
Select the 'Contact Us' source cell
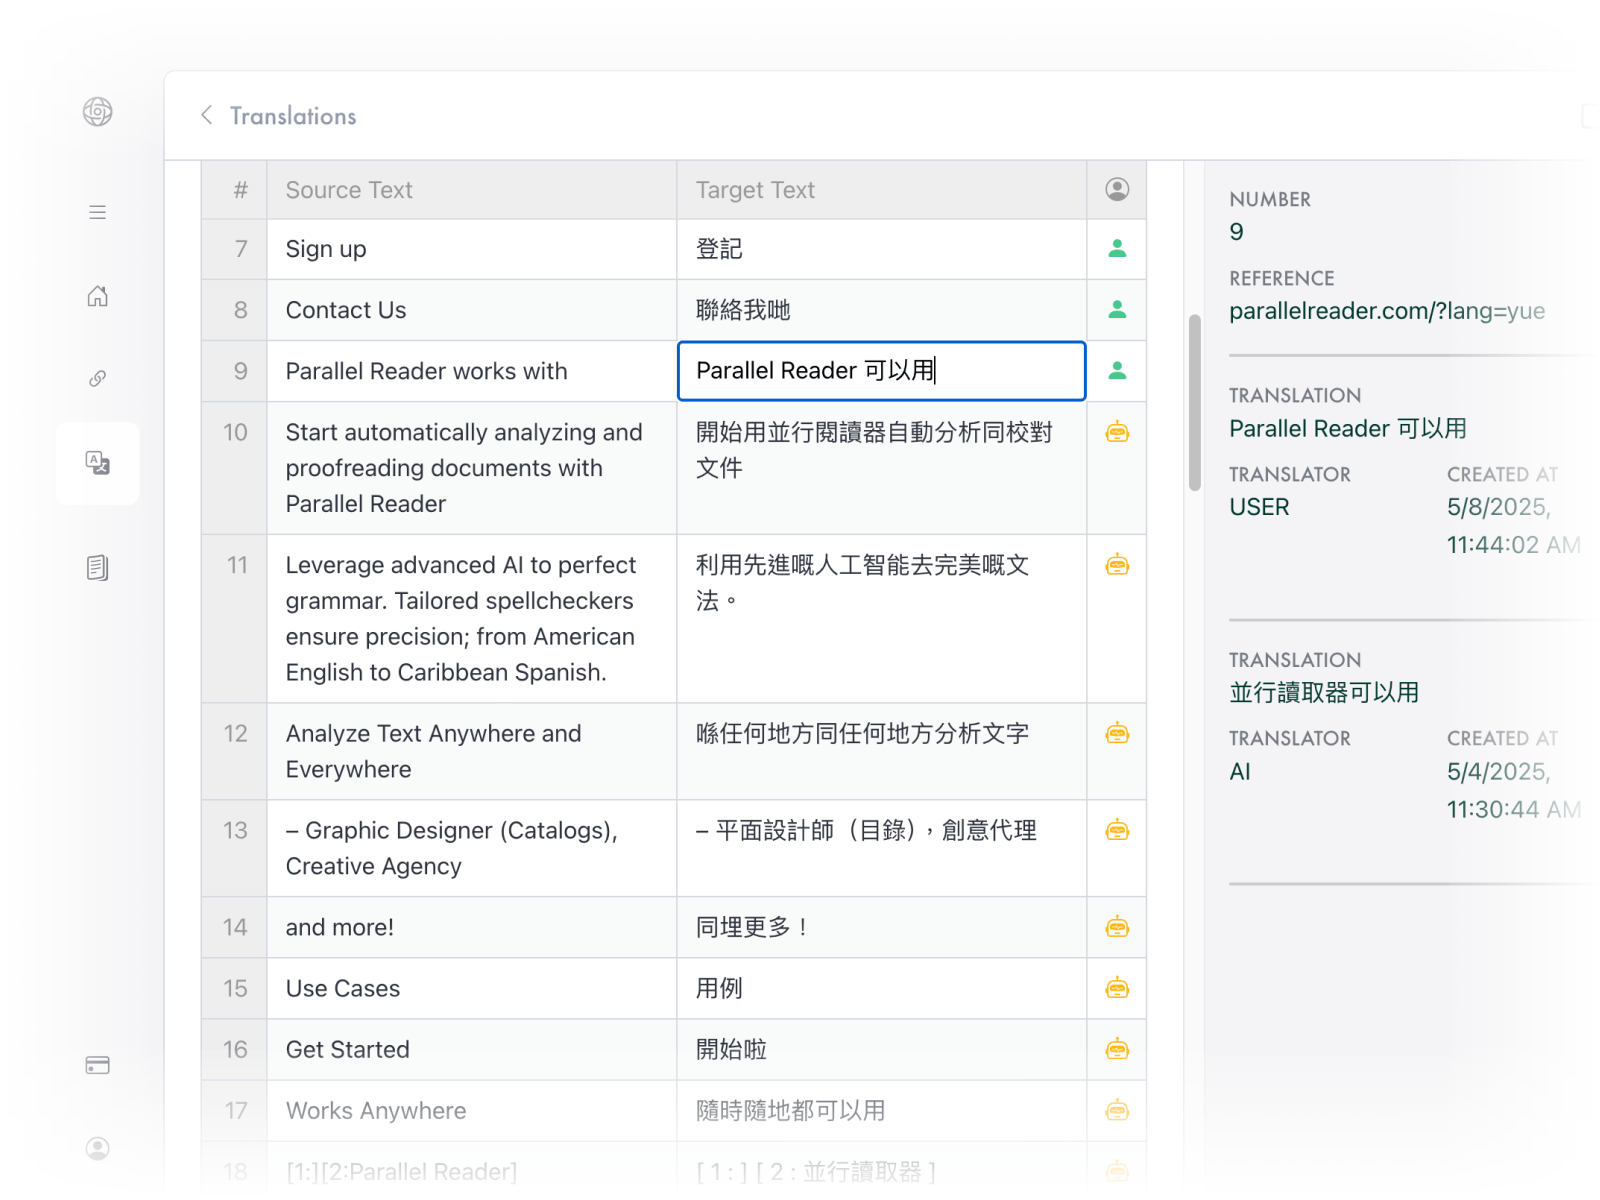(x=472, y=310)
